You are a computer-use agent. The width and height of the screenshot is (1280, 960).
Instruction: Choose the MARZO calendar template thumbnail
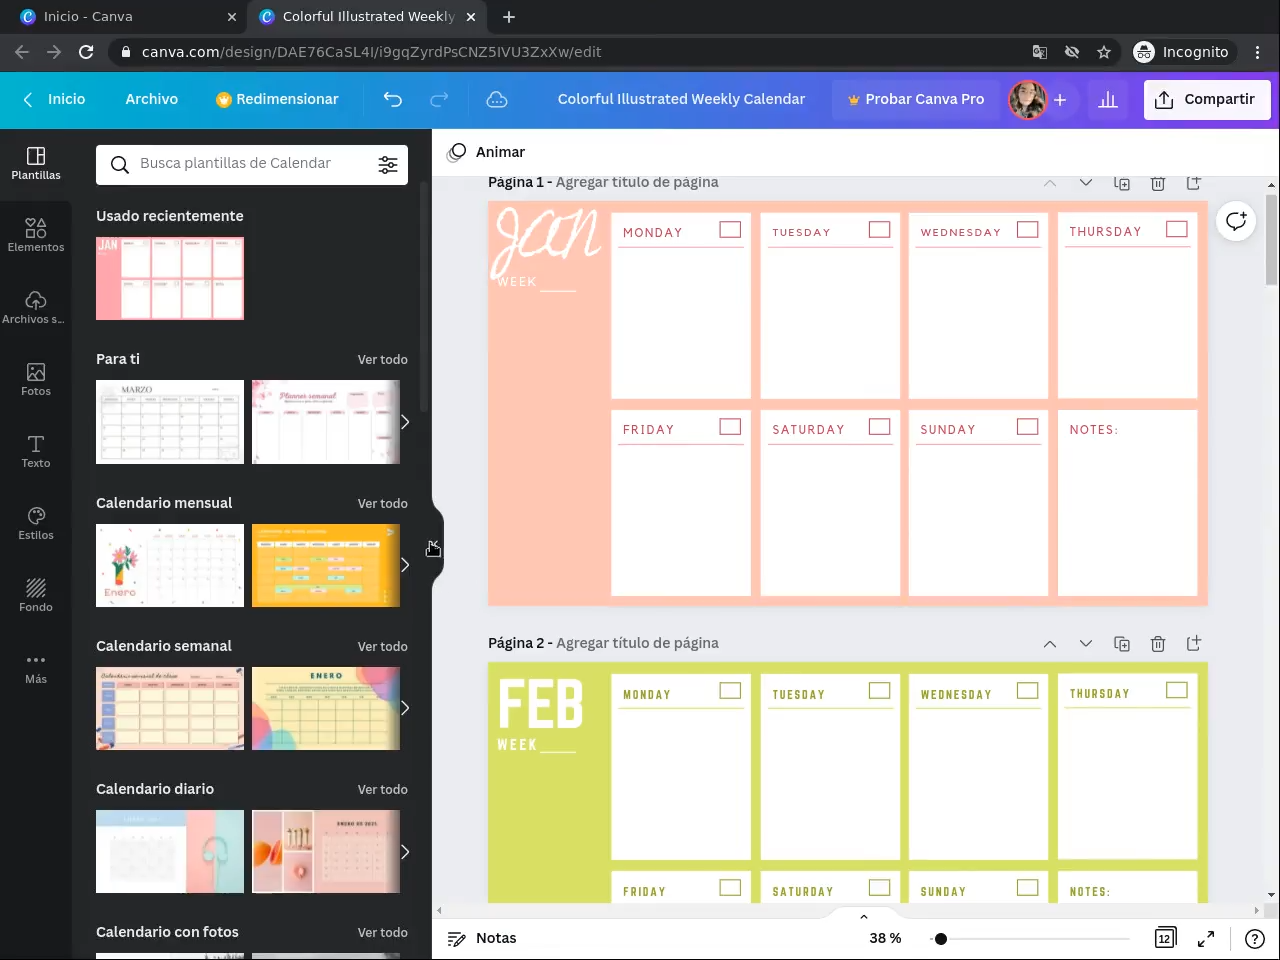(x=170, y=422)
